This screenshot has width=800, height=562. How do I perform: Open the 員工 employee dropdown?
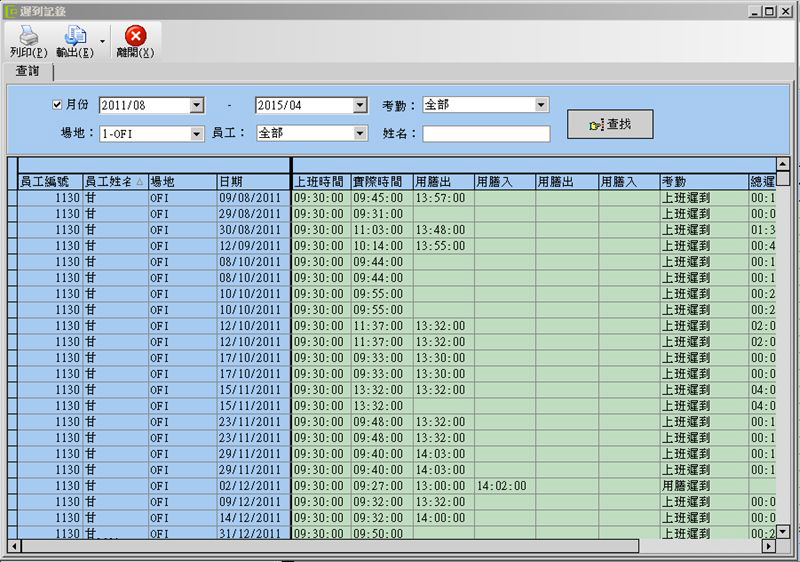tap(360, 133)
